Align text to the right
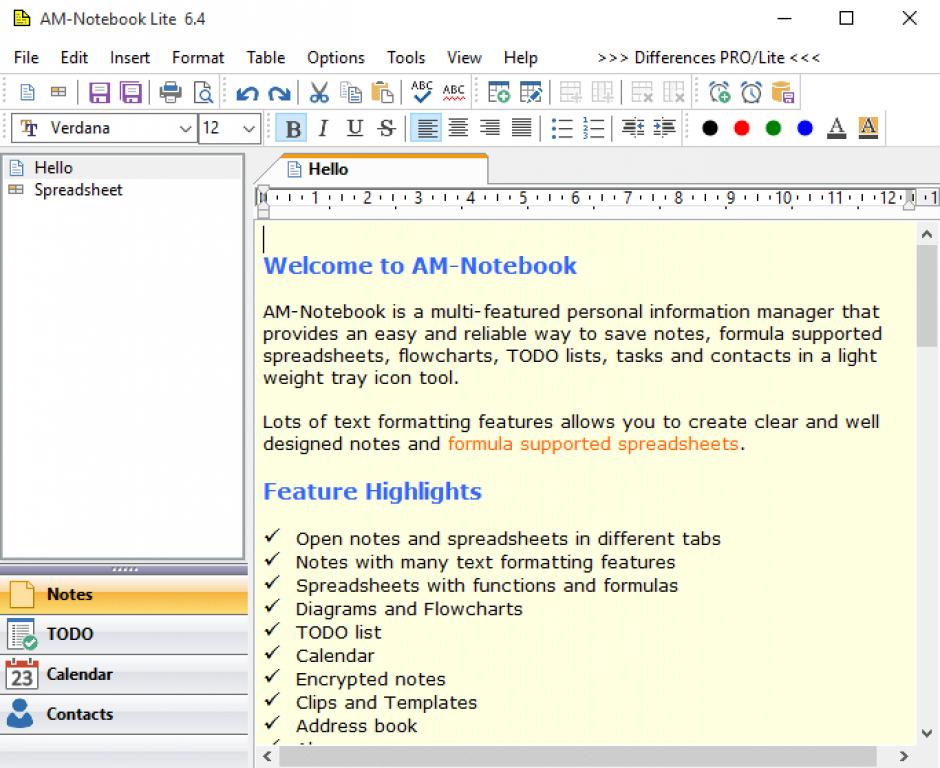The image size is (940, 768). (x=490, y=128)
